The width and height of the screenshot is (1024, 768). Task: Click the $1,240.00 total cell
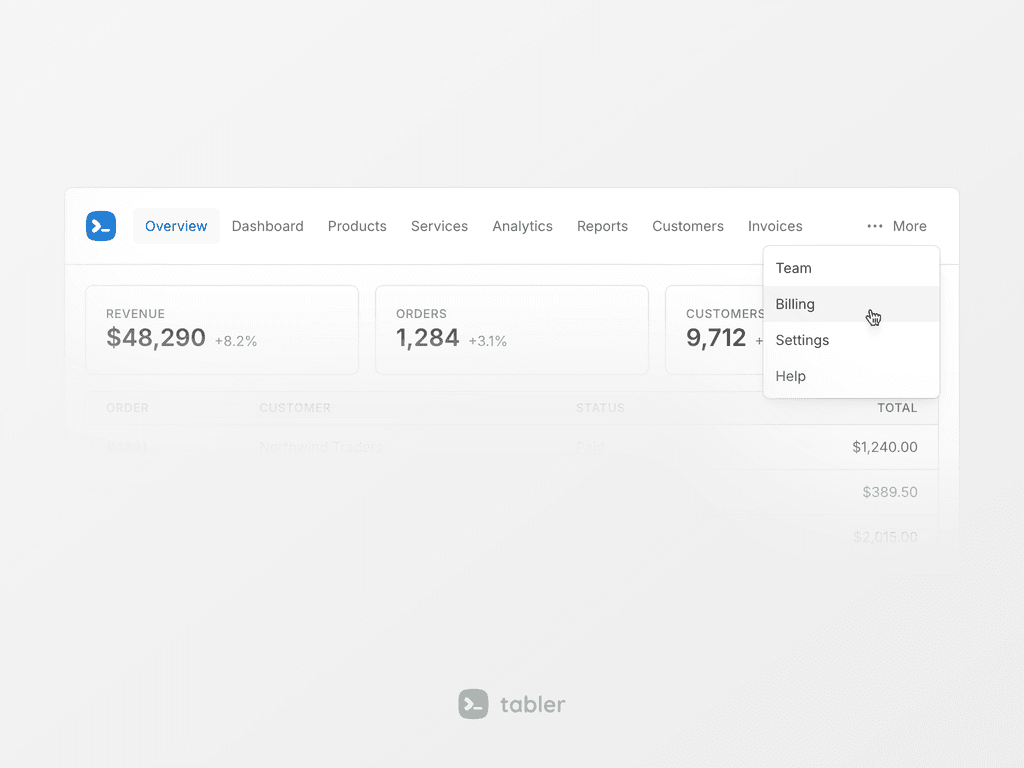click(x=885, y=447)
